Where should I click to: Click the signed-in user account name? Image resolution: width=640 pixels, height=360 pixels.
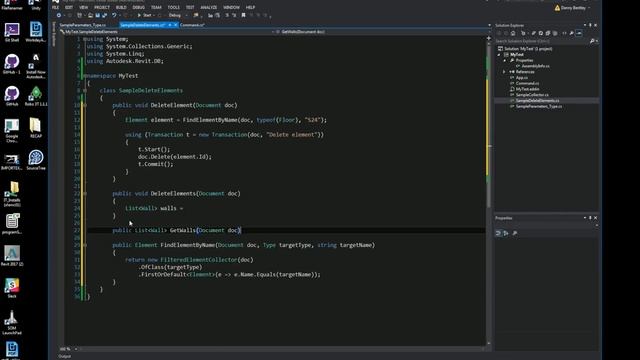click(x=573, y=8)
